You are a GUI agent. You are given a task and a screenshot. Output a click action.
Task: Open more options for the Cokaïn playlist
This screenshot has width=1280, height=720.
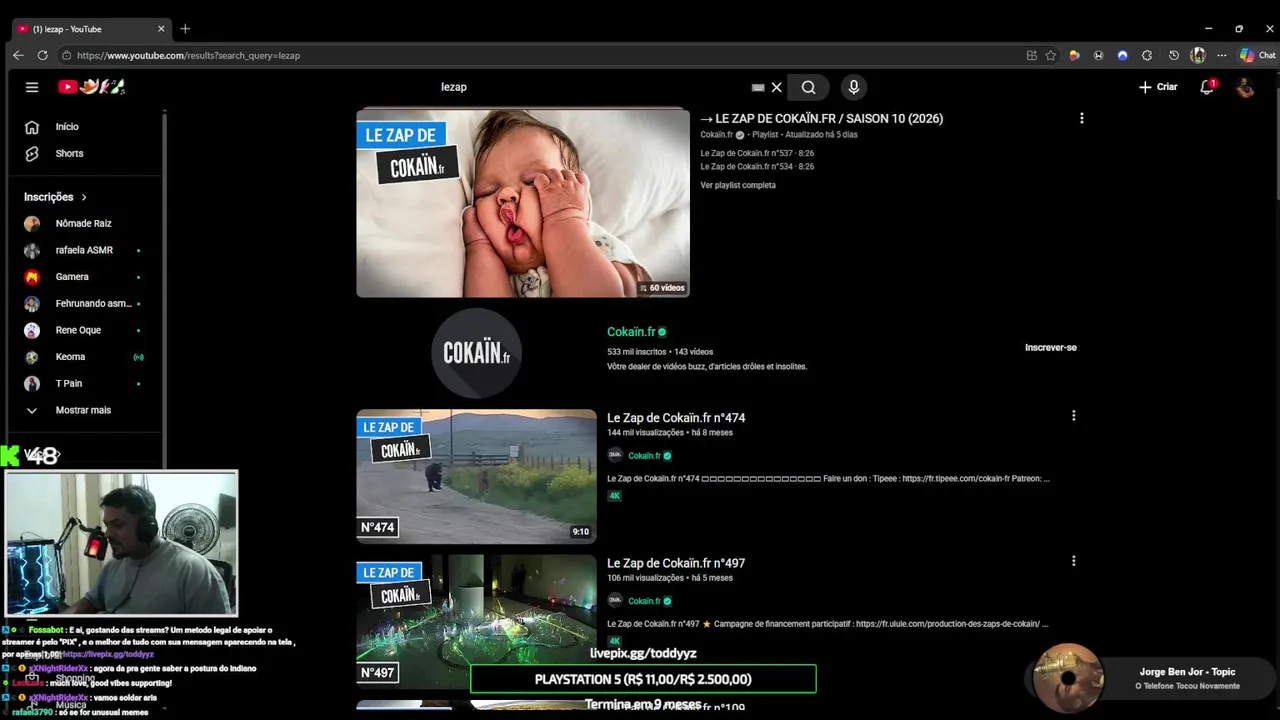pos(1081,118)
